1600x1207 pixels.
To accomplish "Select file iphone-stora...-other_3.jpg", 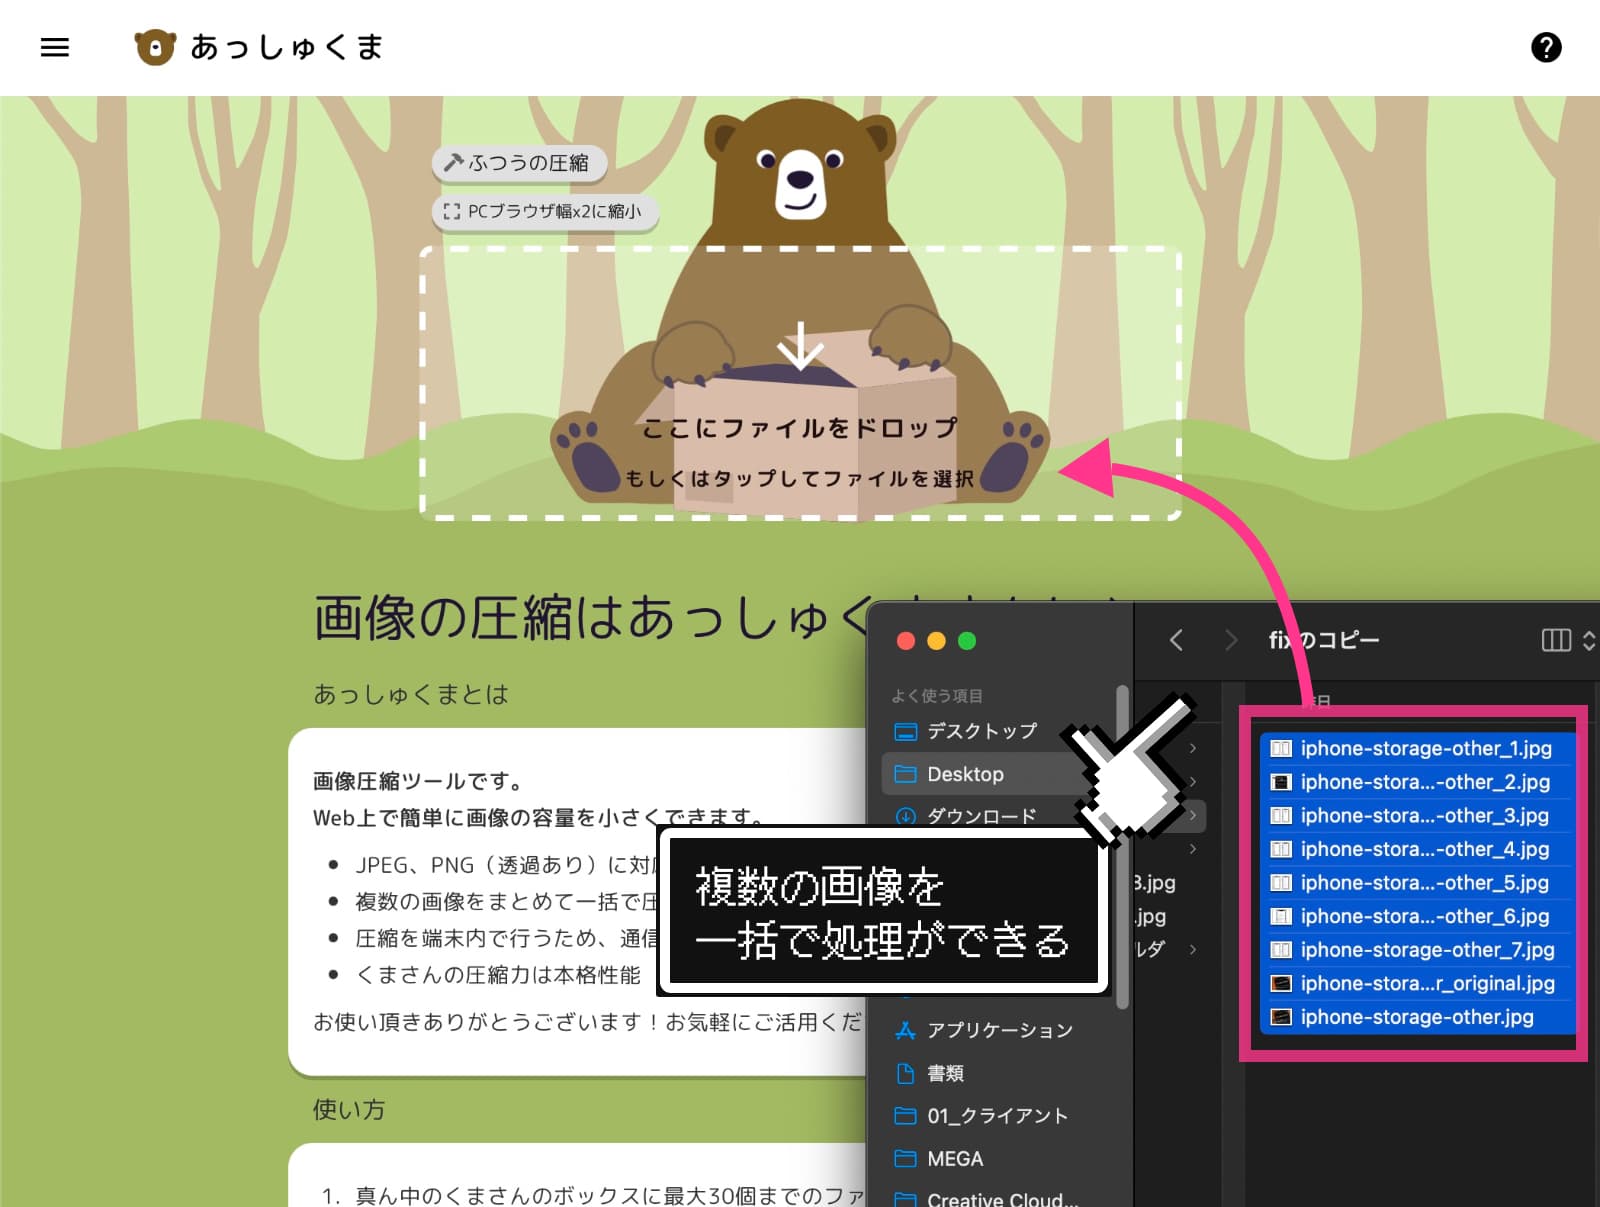I will tap(1417, 815).
